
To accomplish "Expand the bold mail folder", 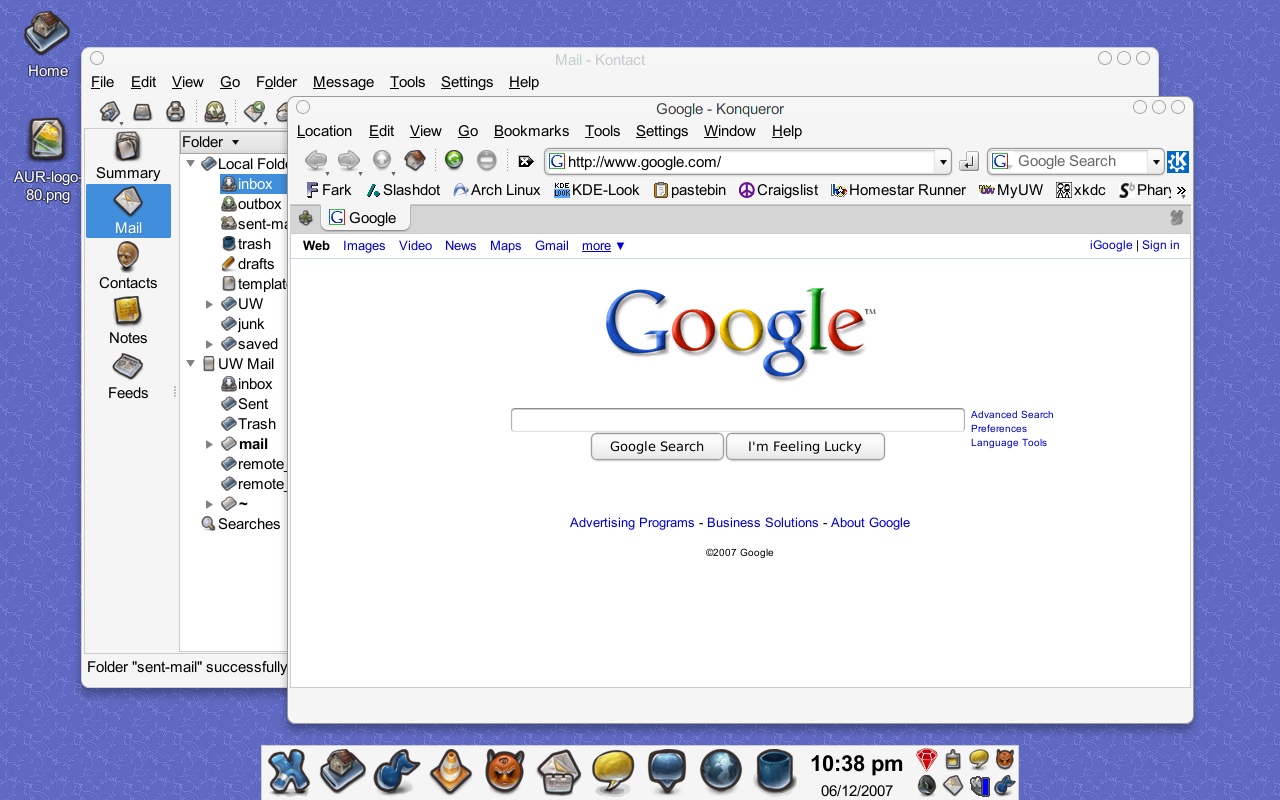I will [209, 444].
